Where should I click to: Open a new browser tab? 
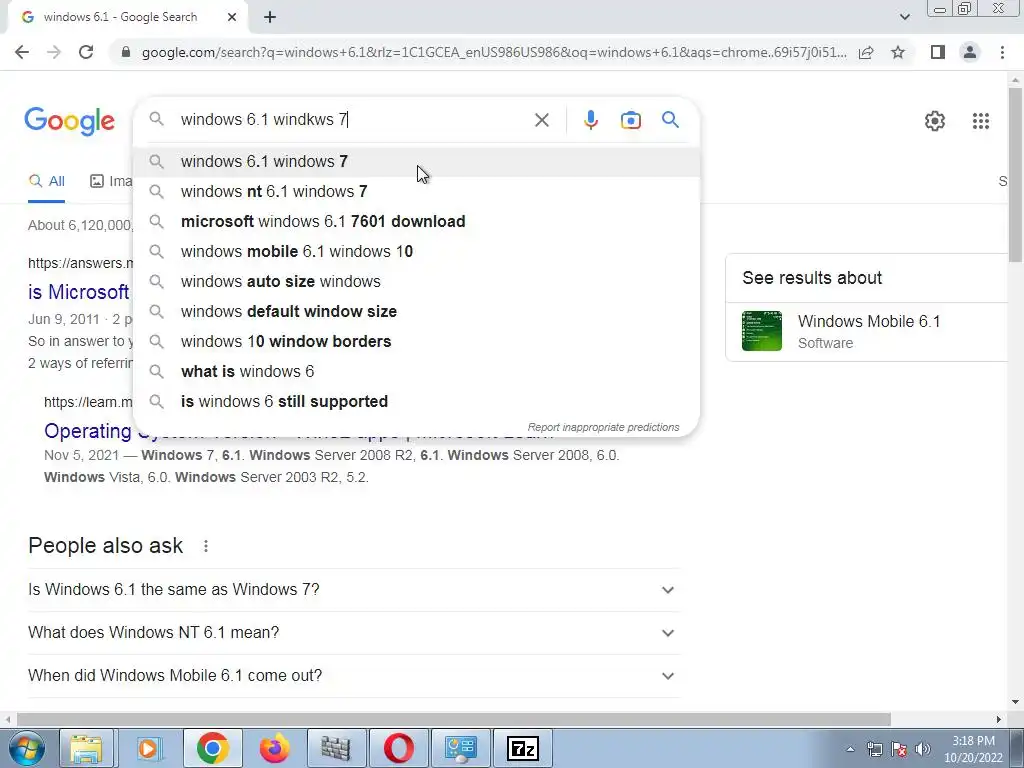click(x=270, y=18)
